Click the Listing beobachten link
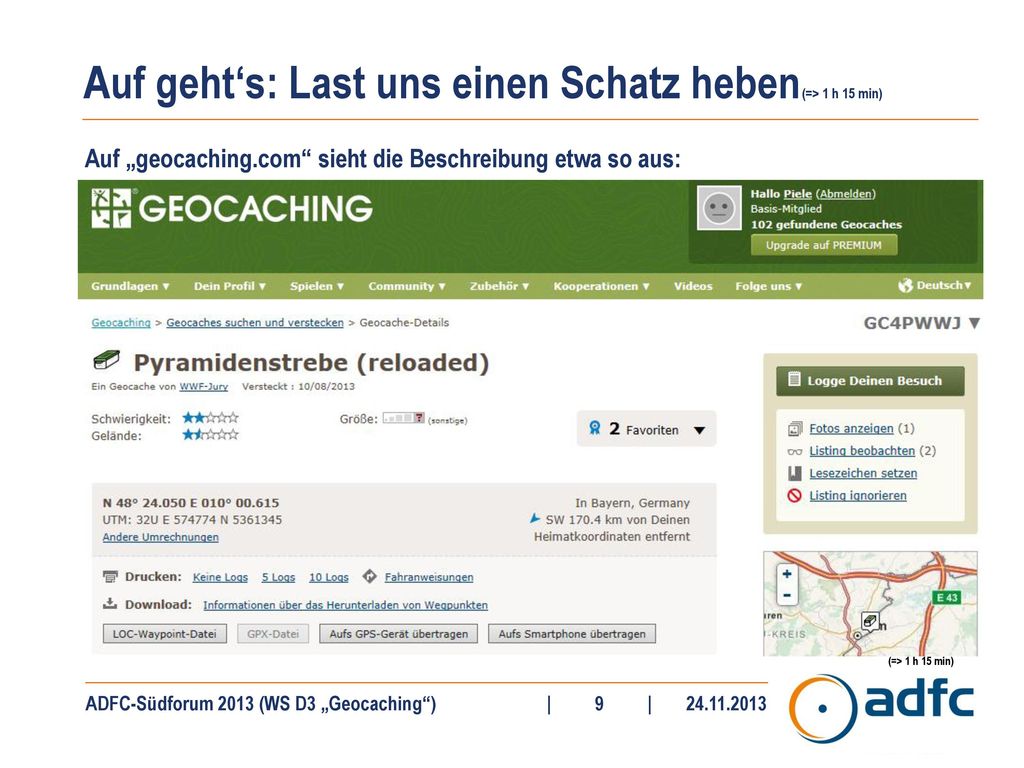 click(862, 451)
